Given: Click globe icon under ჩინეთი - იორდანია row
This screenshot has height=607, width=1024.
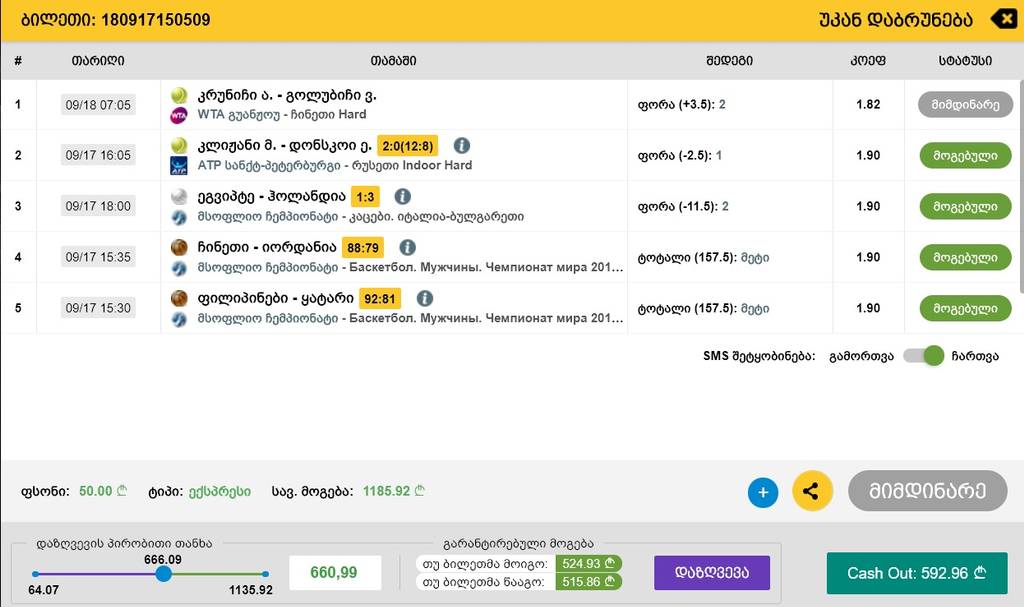Looking at the screenshot, I should click(x=179, y=268).
